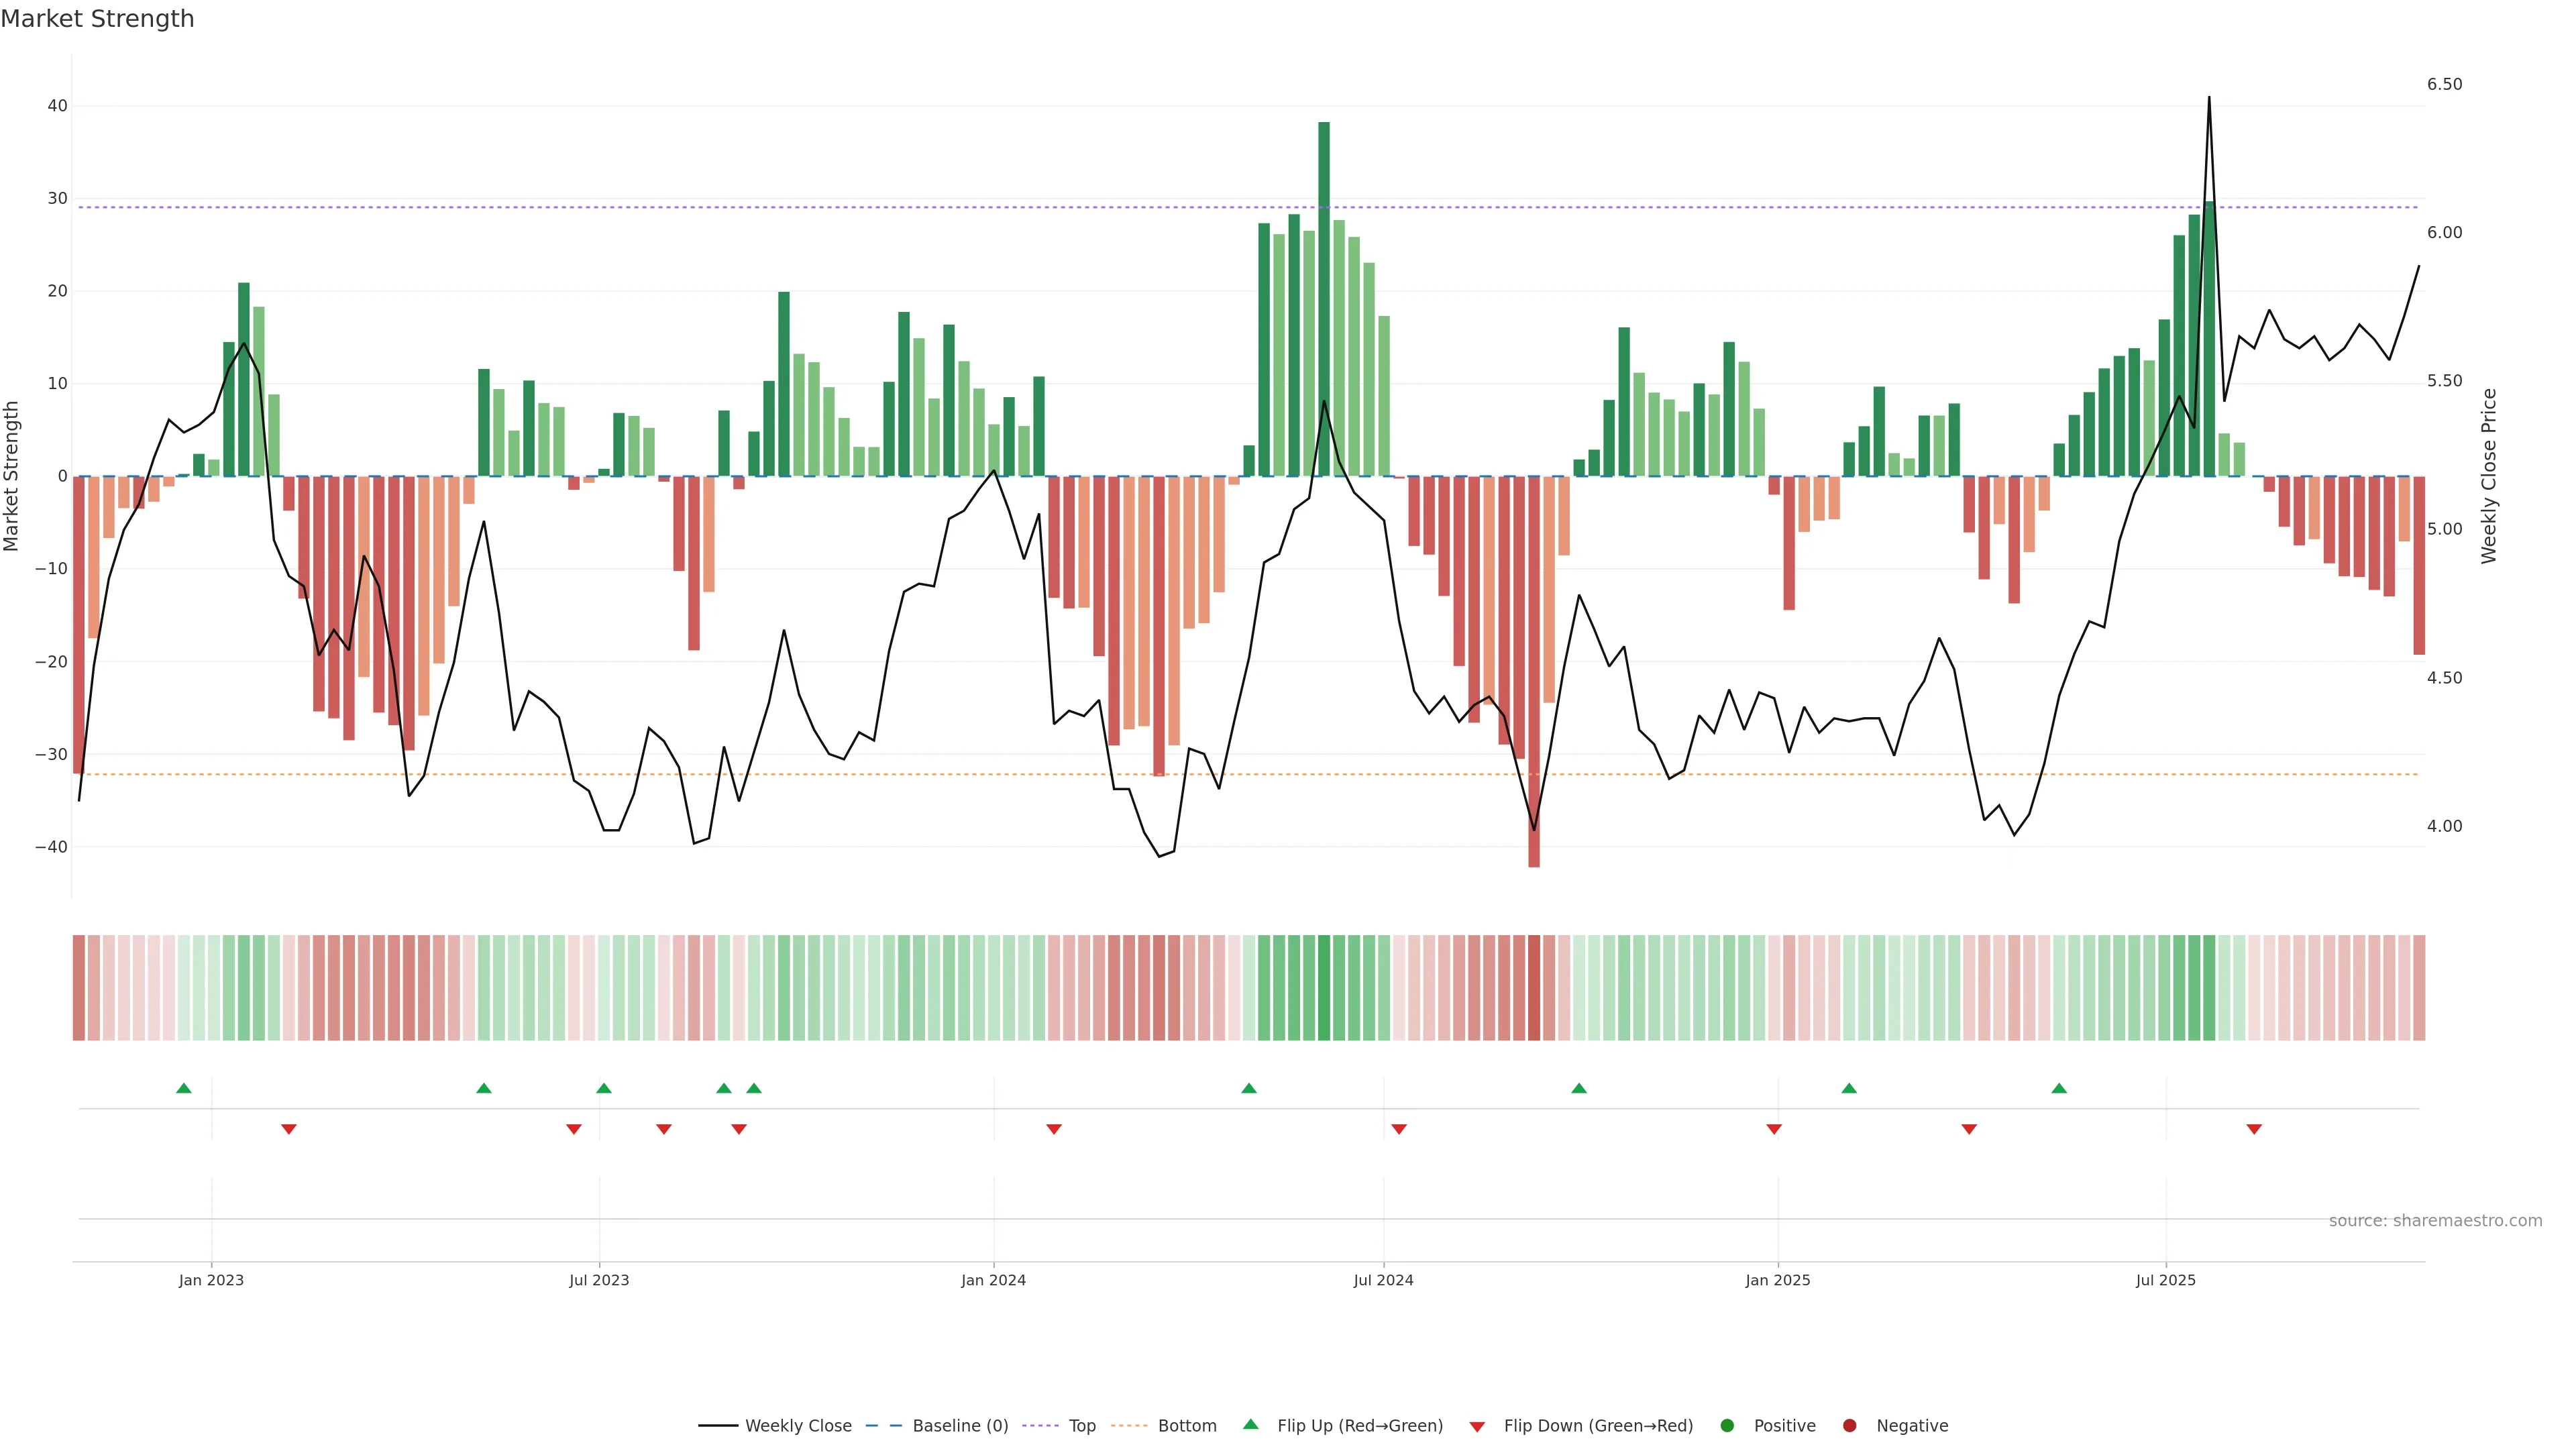Click the Weekly Close Price axis title
Screen dimensions: 2576x1449
tap(2489, 476)
